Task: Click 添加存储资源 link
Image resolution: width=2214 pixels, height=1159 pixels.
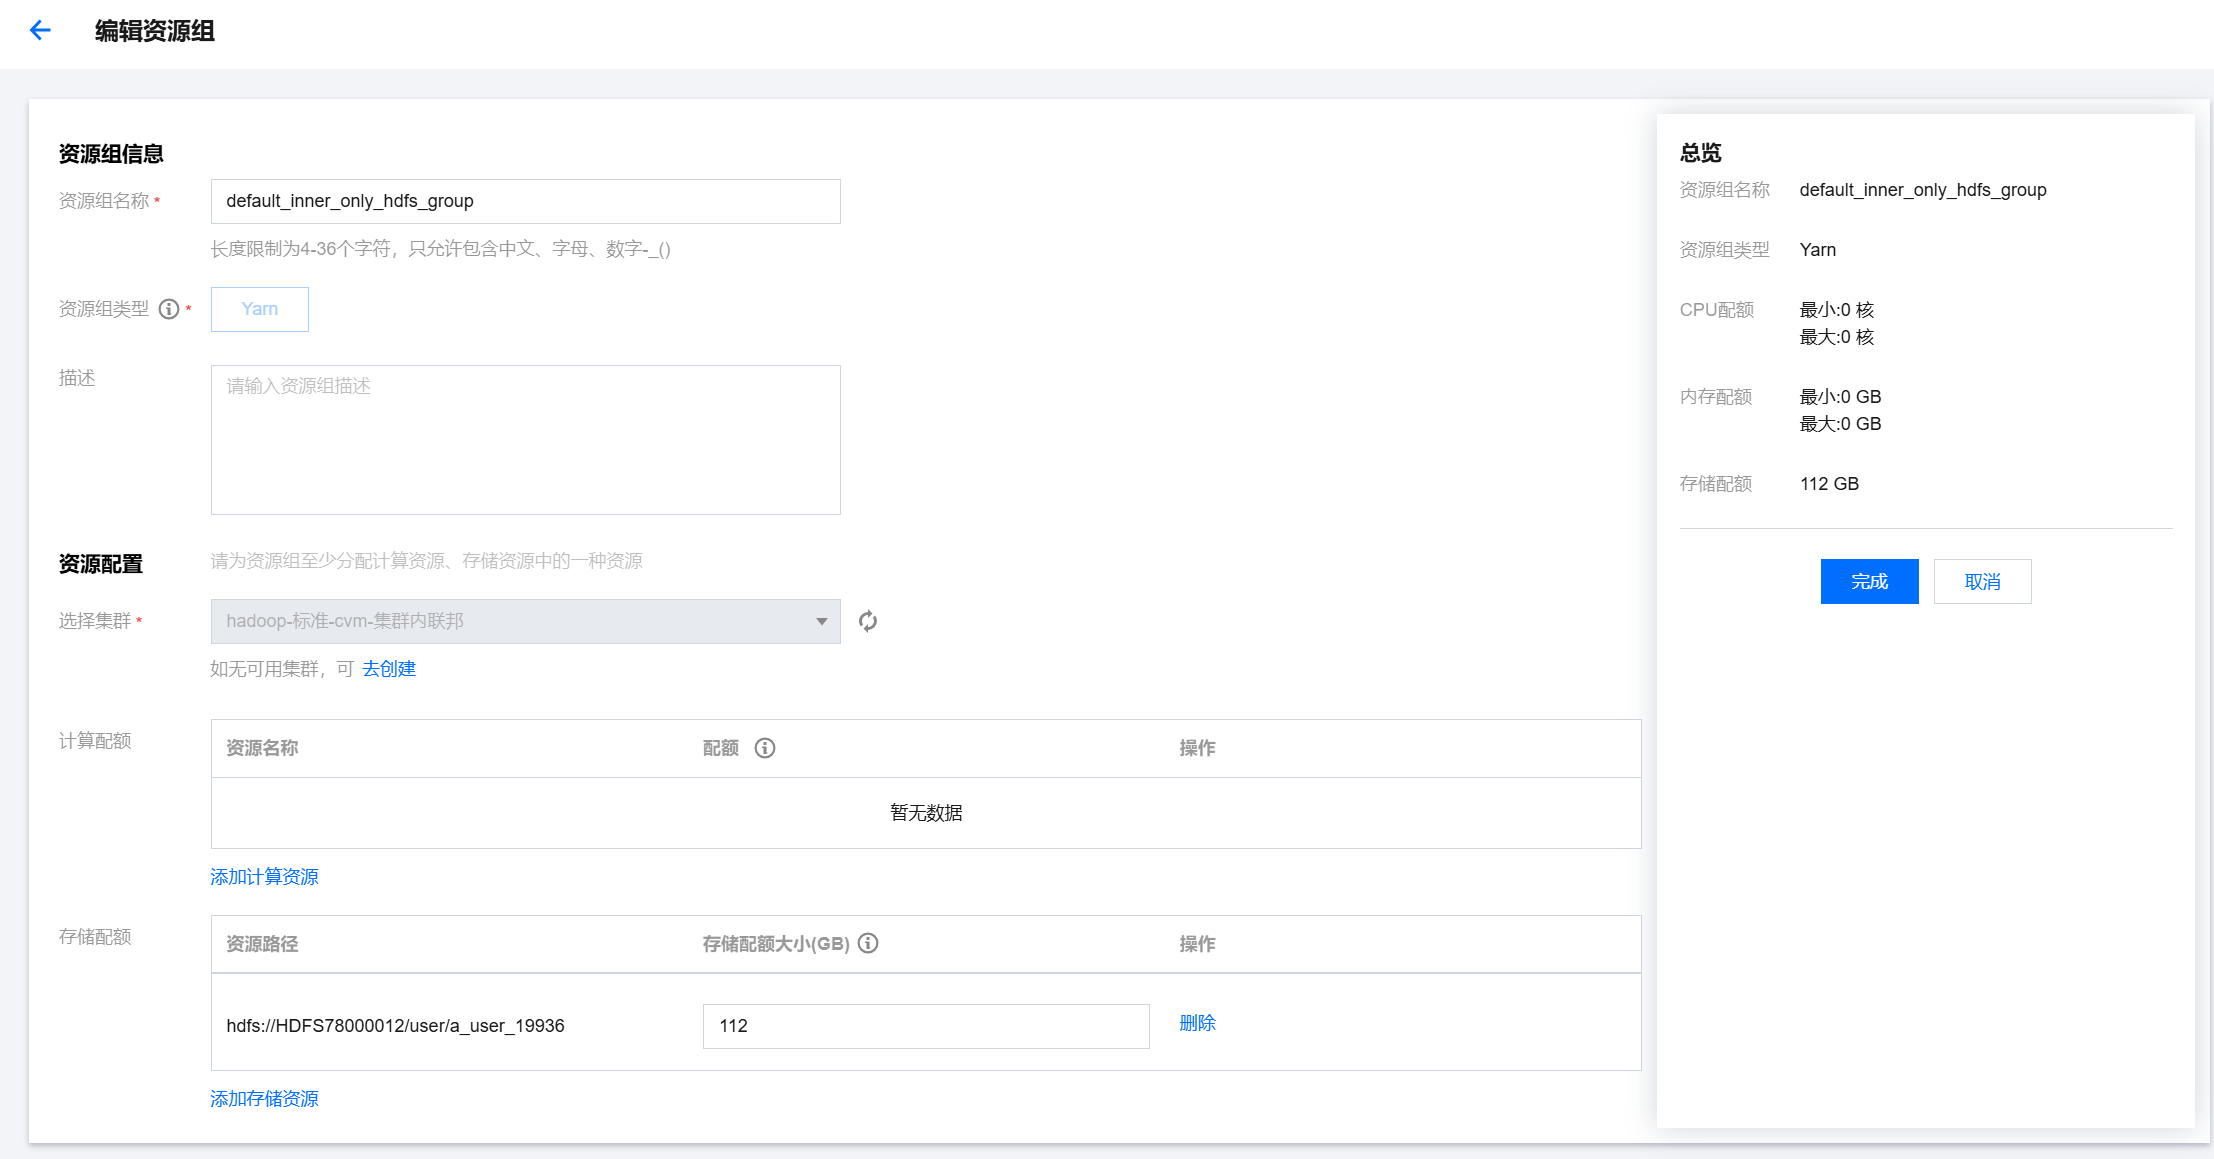Action: coord(264,1099)
